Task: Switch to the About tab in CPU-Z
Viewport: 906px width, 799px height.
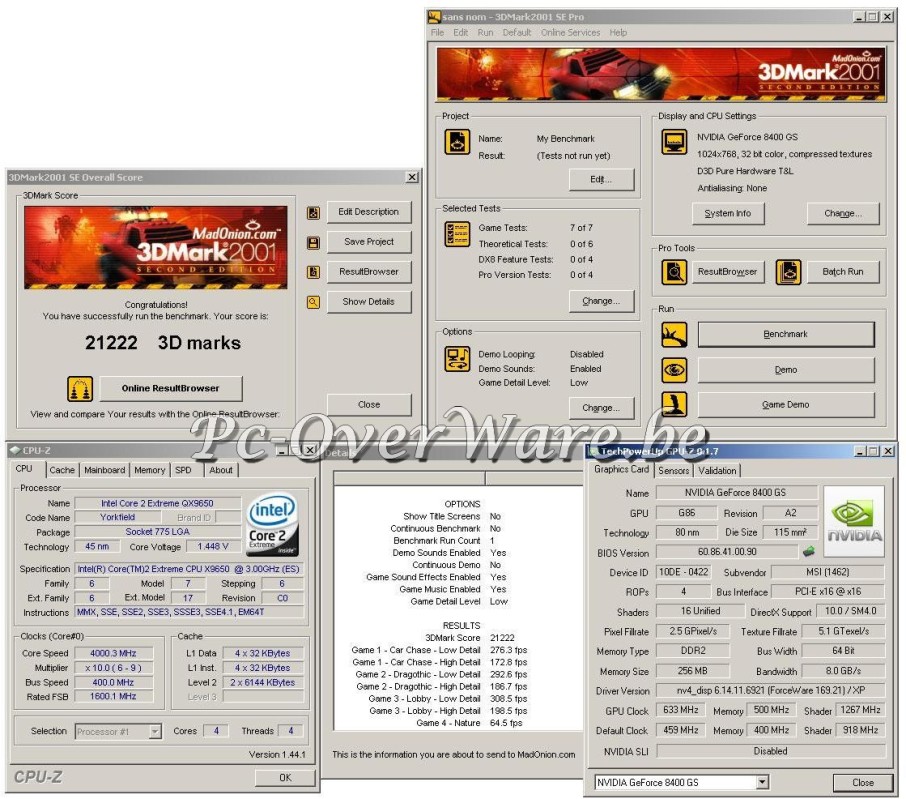Action: click(221, 470)
